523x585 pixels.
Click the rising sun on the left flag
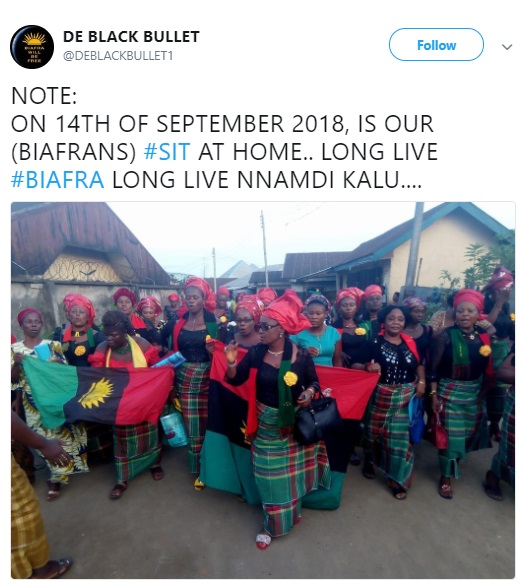(97, 392)
